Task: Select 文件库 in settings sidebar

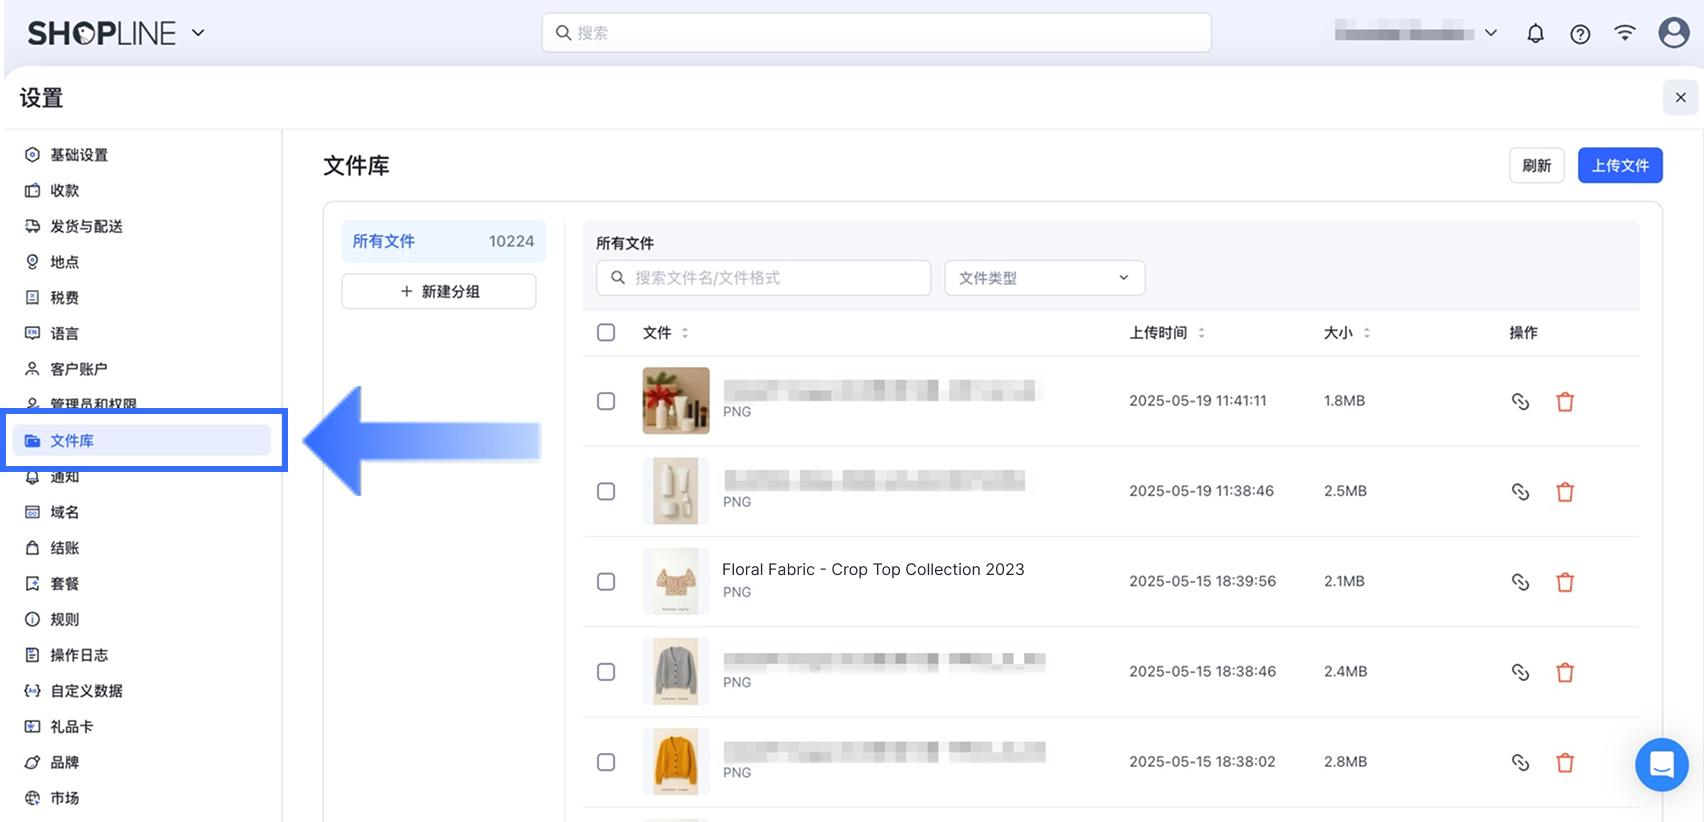Action: pyautogui.click(x=141, y=440)
